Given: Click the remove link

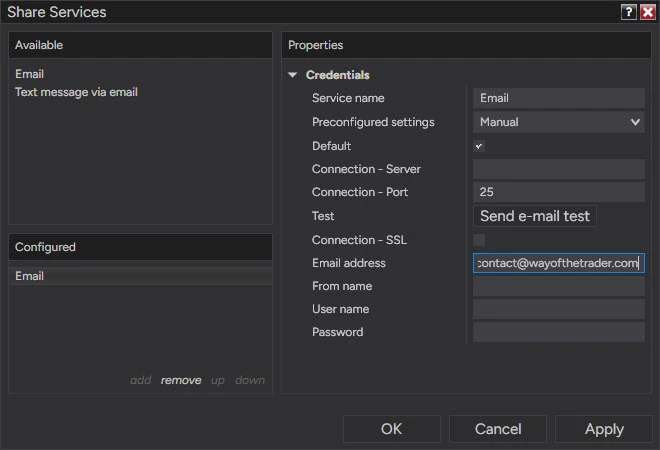Looking at the screenshot, I should [x=181, y=380].
